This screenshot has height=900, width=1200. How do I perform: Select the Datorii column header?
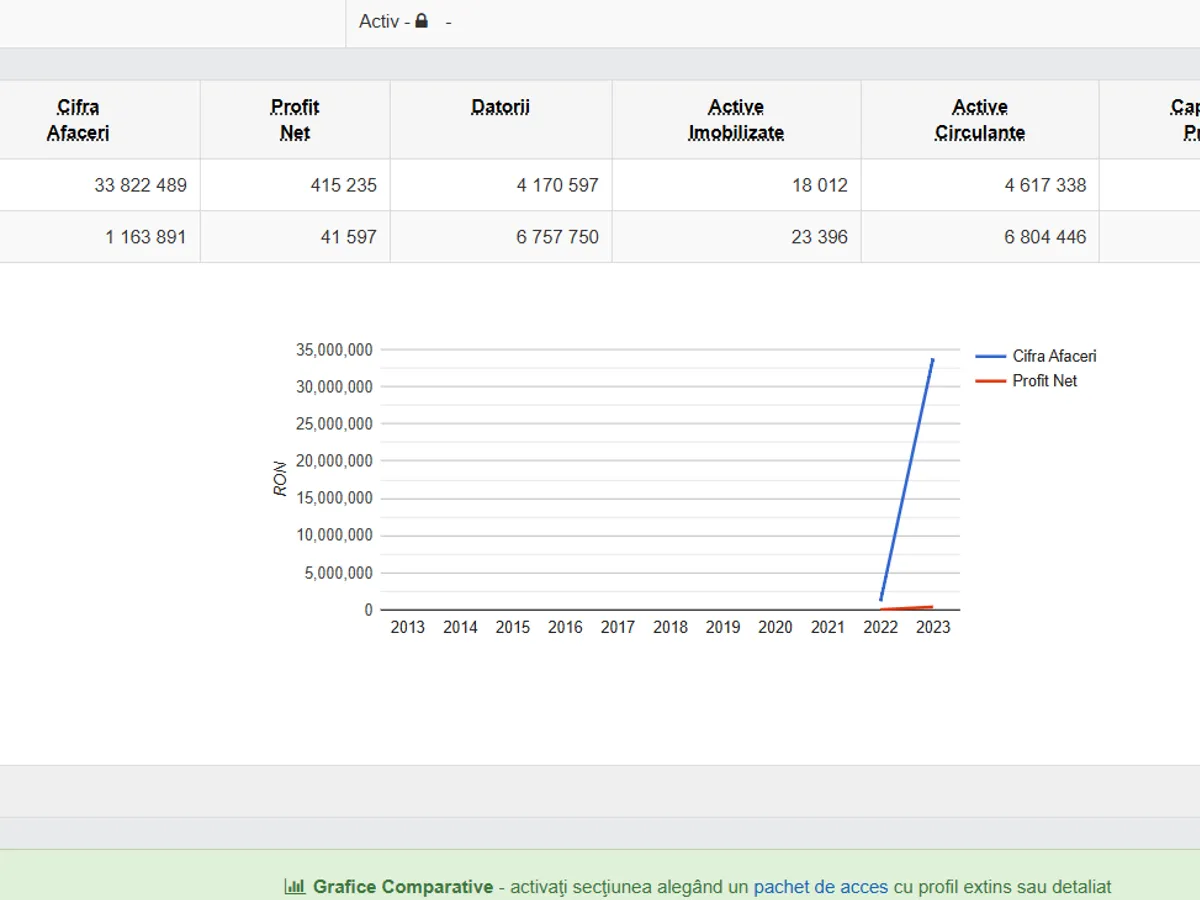[x=501, y=107]
